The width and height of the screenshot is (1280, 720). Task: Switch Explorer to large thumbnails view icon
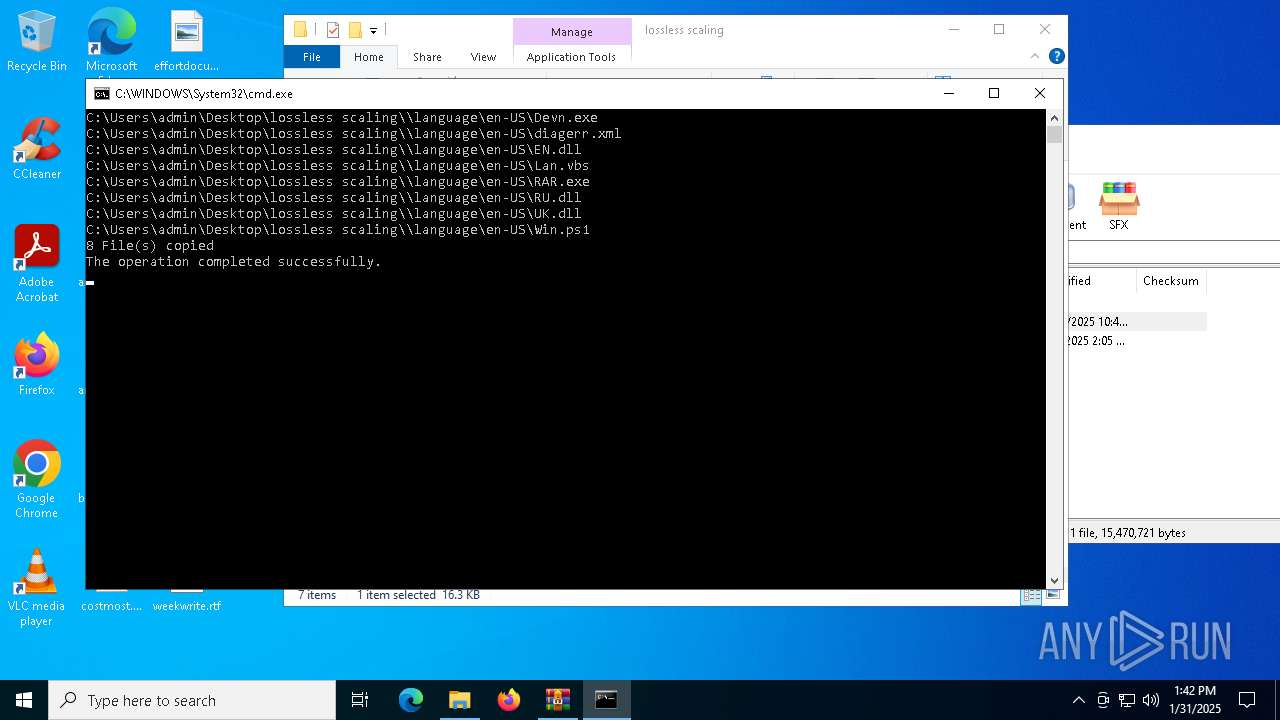click(x=1052, y=595)
